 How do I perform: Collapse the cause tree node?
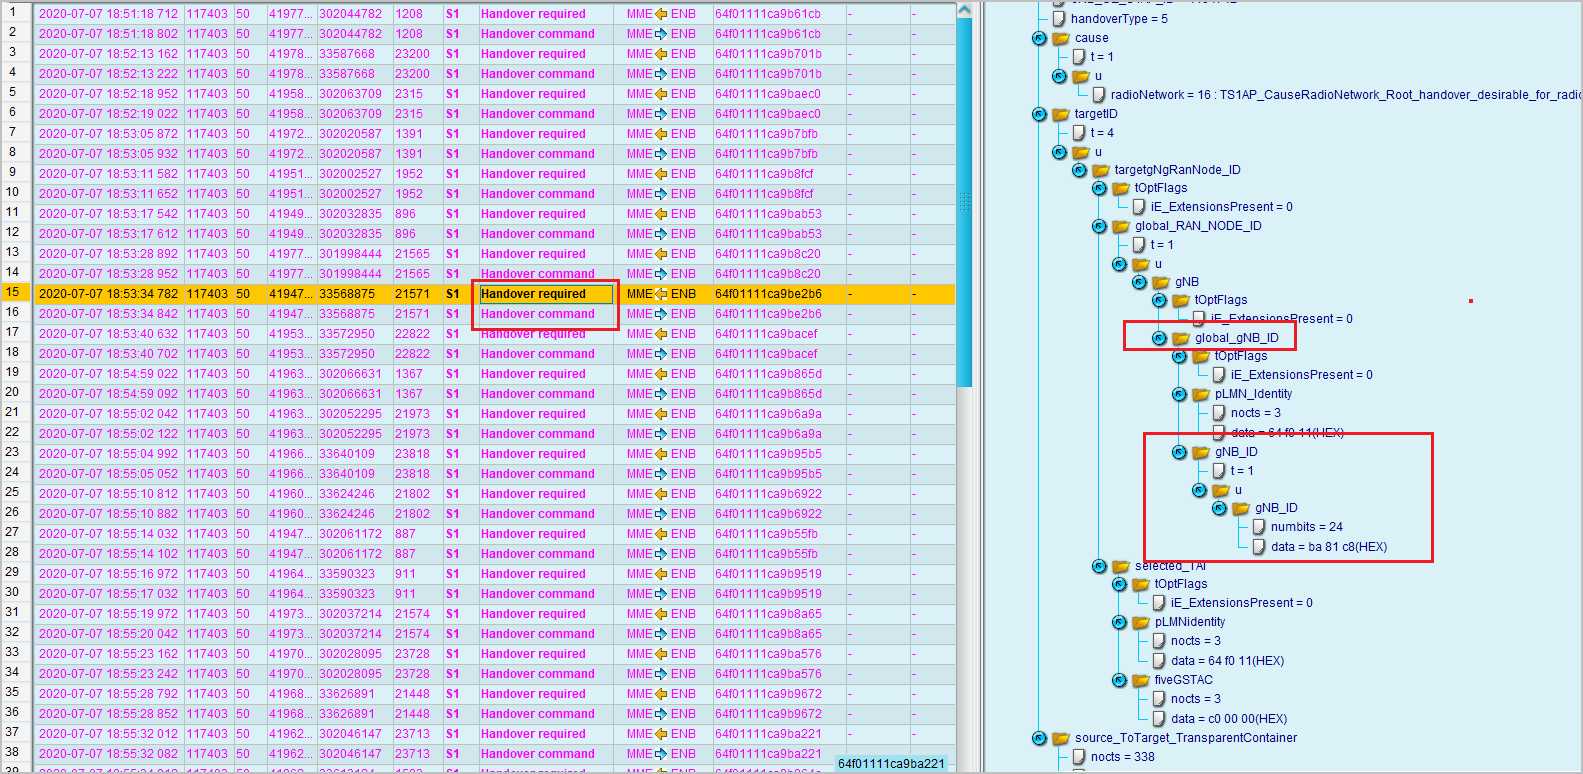click(1039, 38)
